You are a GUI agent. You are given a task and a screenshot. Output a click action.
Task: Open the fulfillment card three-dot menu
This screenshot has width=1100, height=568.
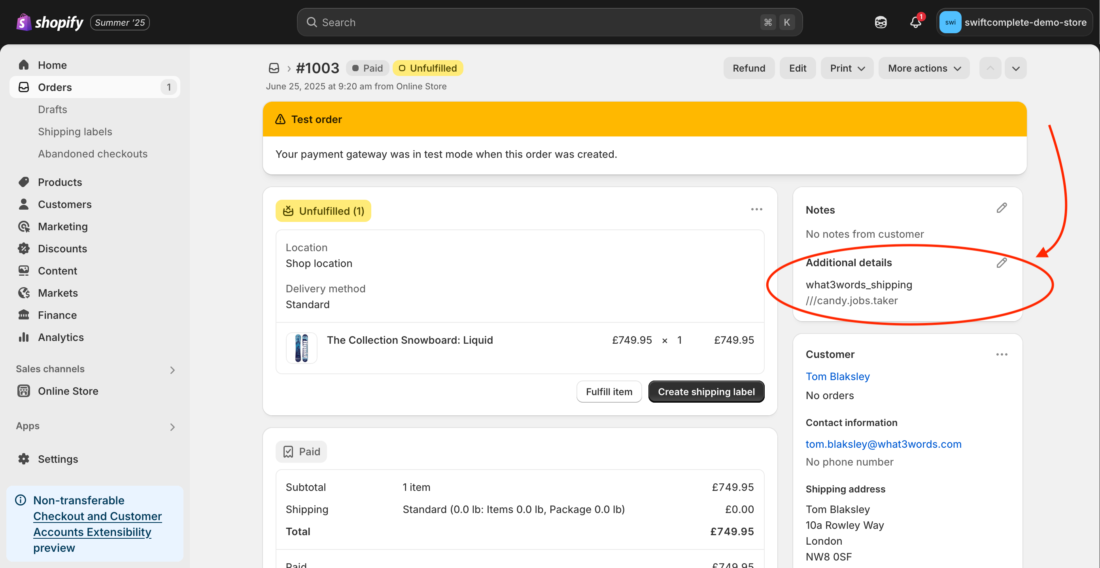coord(756,209)
